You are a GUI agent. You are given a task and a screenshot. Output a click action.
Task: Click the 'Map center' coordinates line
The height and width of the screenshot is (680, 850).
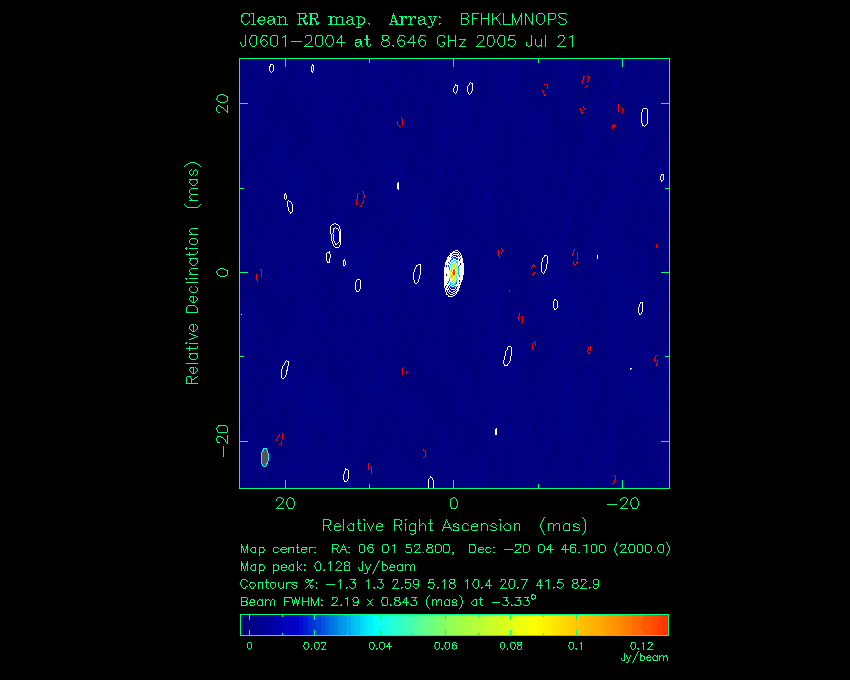(x=455, y=549)
